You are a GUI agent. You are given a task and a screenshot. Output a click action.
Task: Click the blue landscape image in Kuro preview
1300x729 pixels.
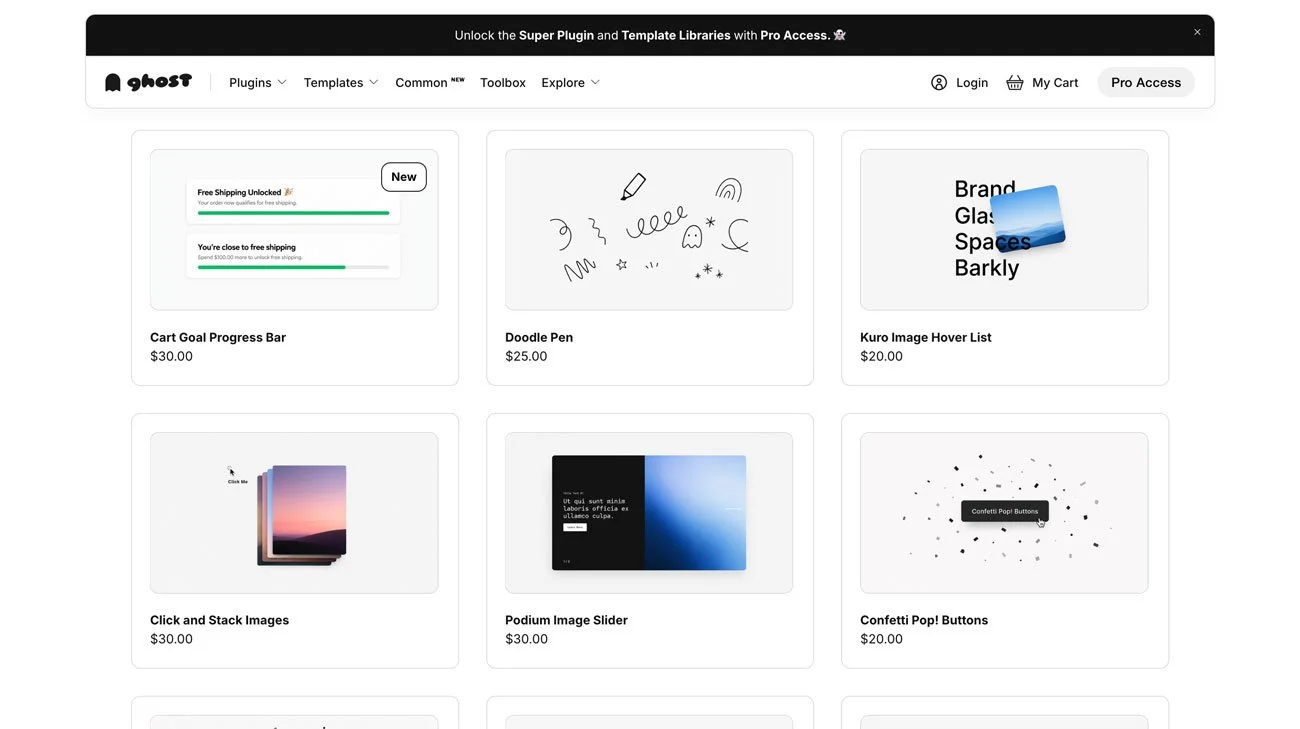pyautogui.click(x=1027, y=217)
